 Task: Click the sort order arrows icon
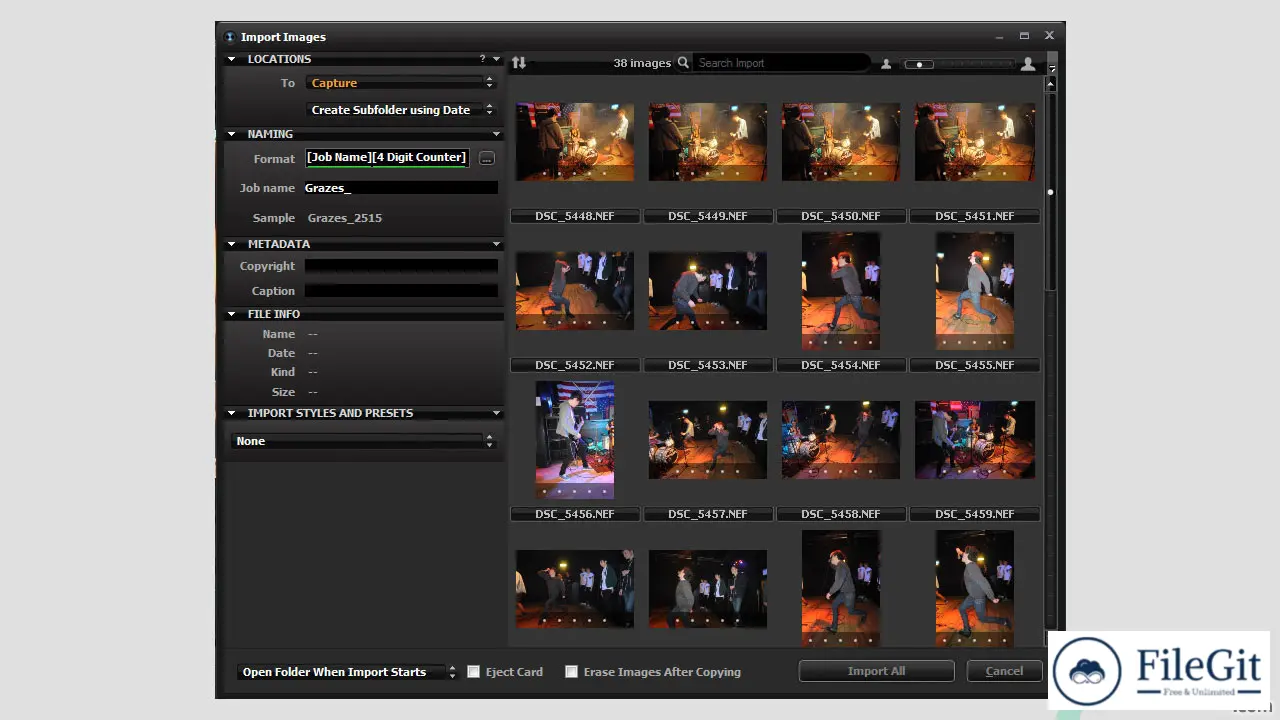(x=518, y=63)
